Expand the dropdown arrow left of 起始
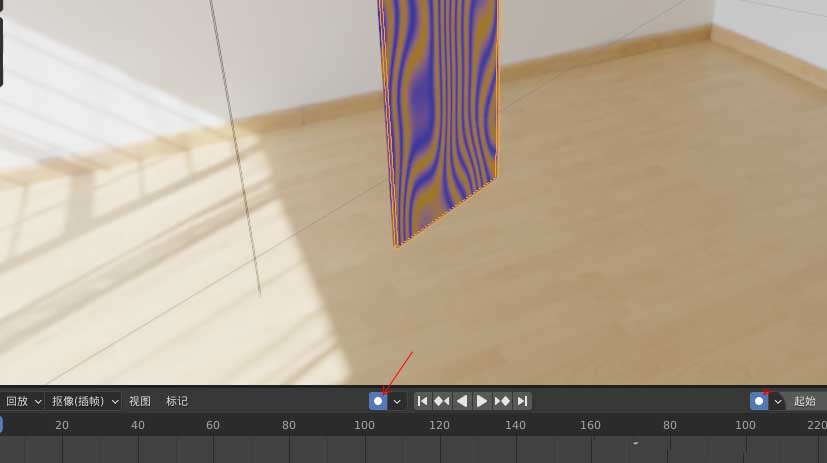827x463 pixels. click(778, 401)
